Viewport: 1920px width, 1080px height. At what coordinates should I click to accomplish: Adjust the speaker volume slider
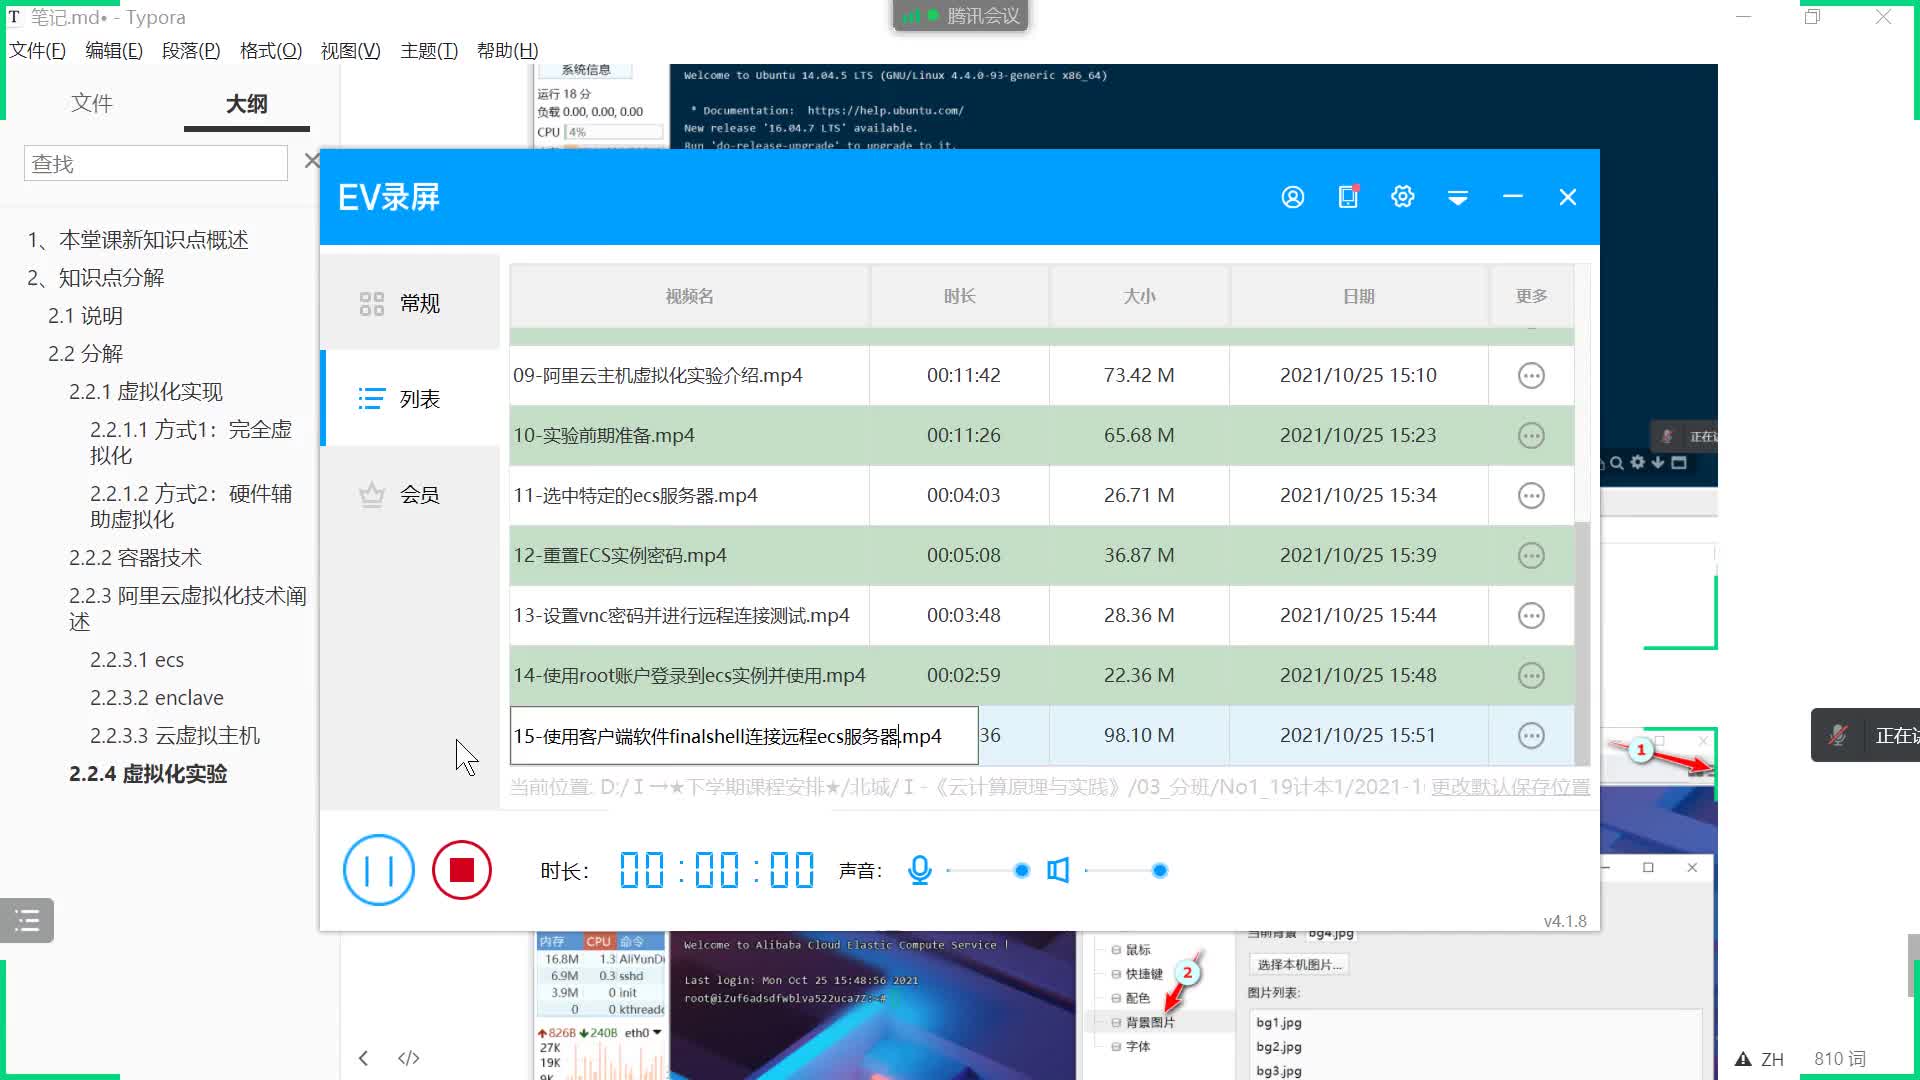pyautogui.click(x=1126, y=871)
